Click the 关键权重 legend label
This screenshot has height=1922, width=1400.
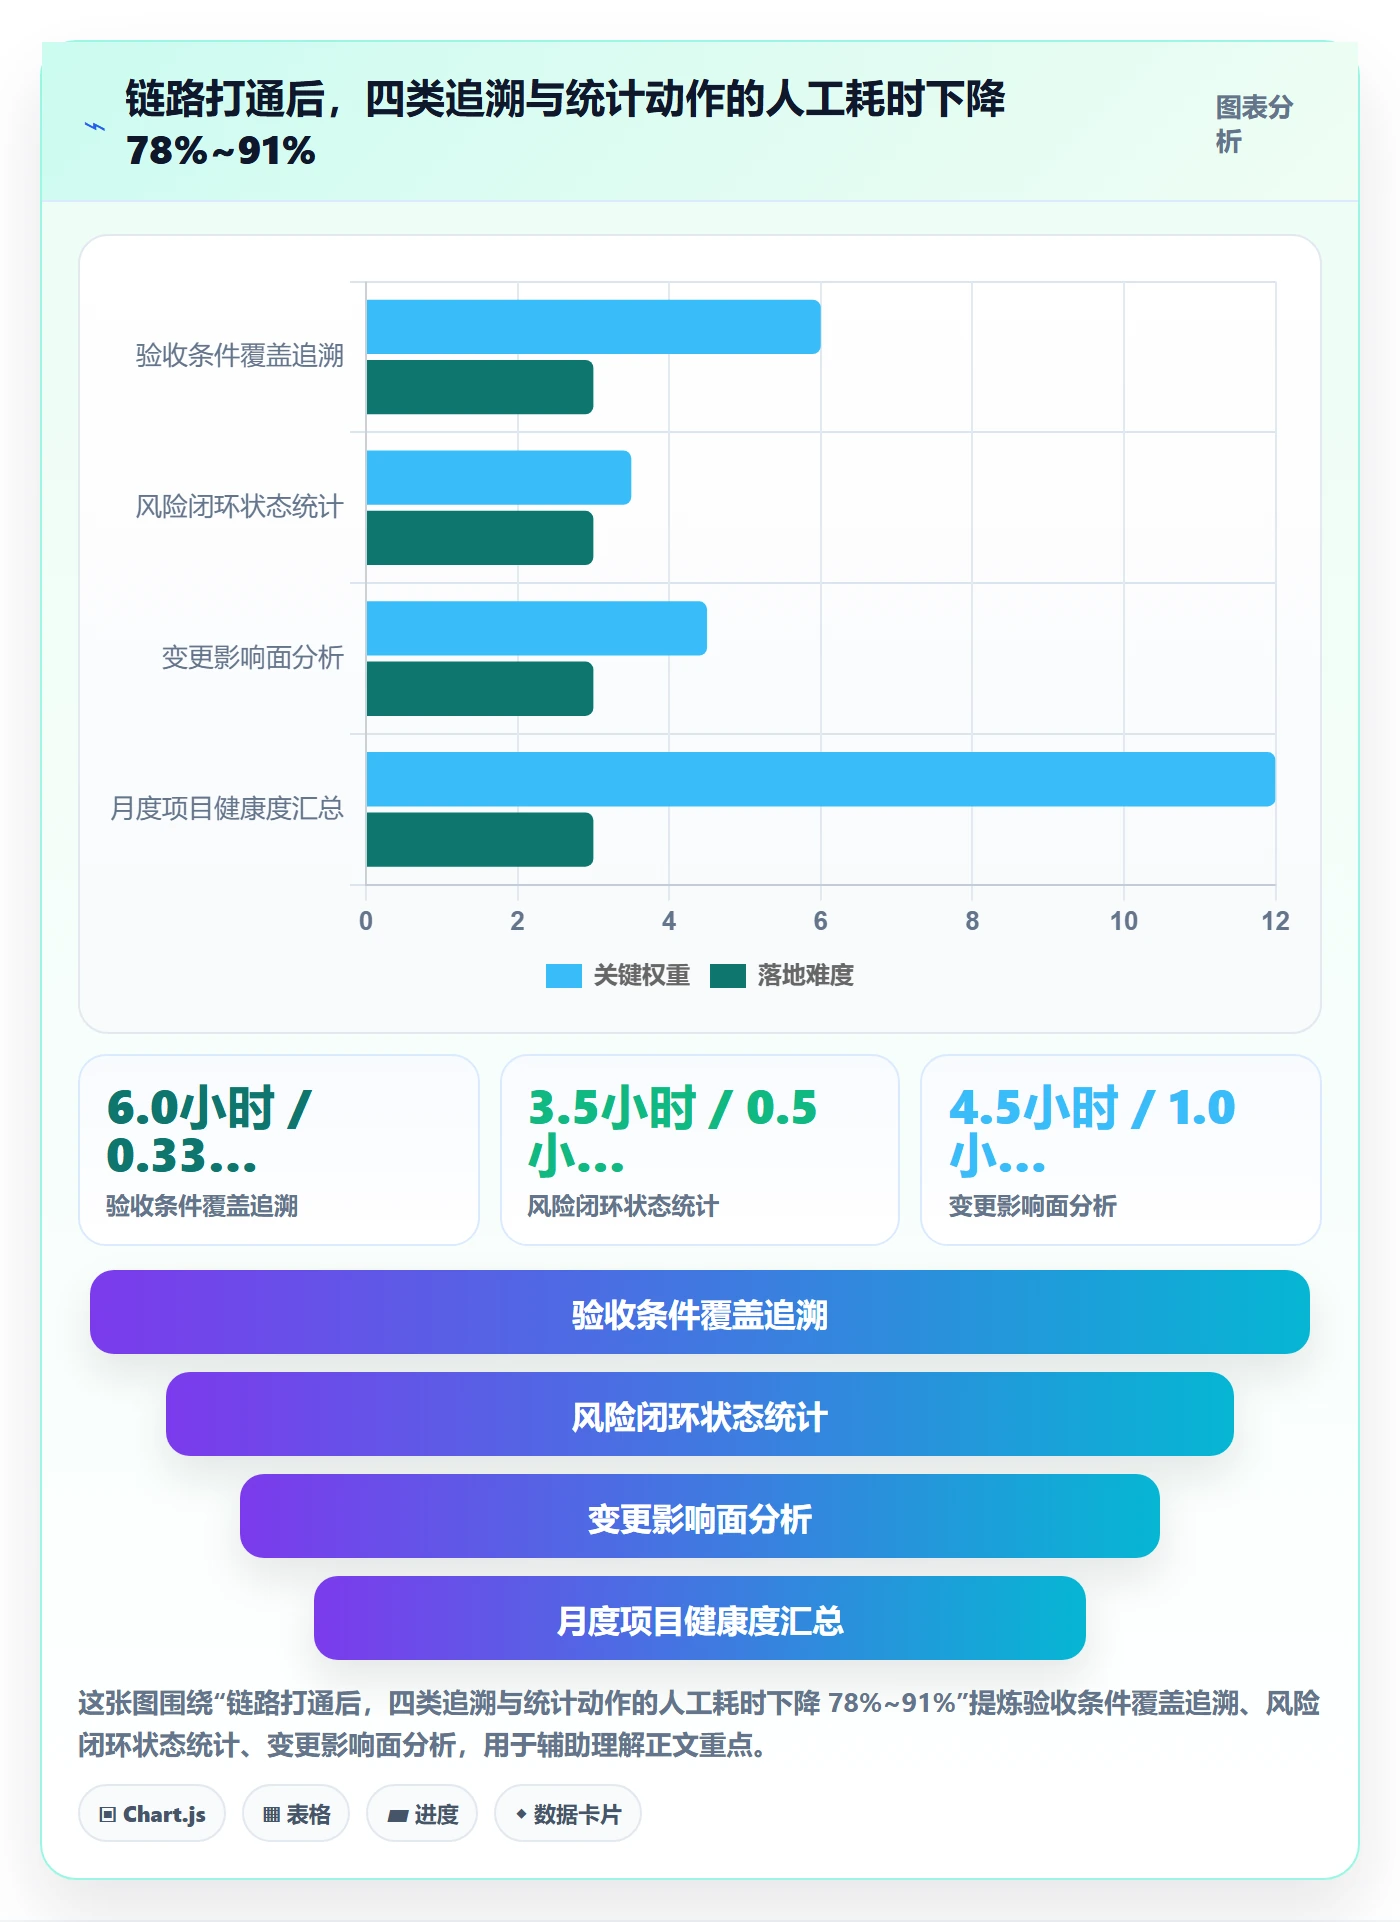coord(641,976)
